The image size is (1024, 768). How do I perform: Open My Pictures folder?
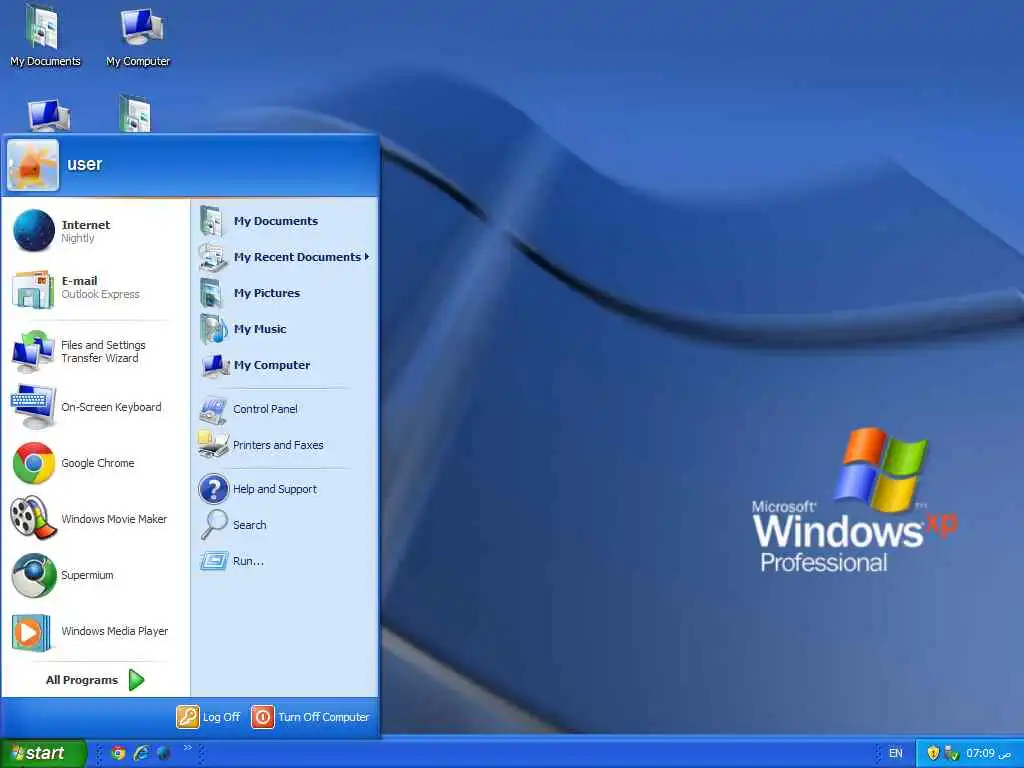pos(285,293)
